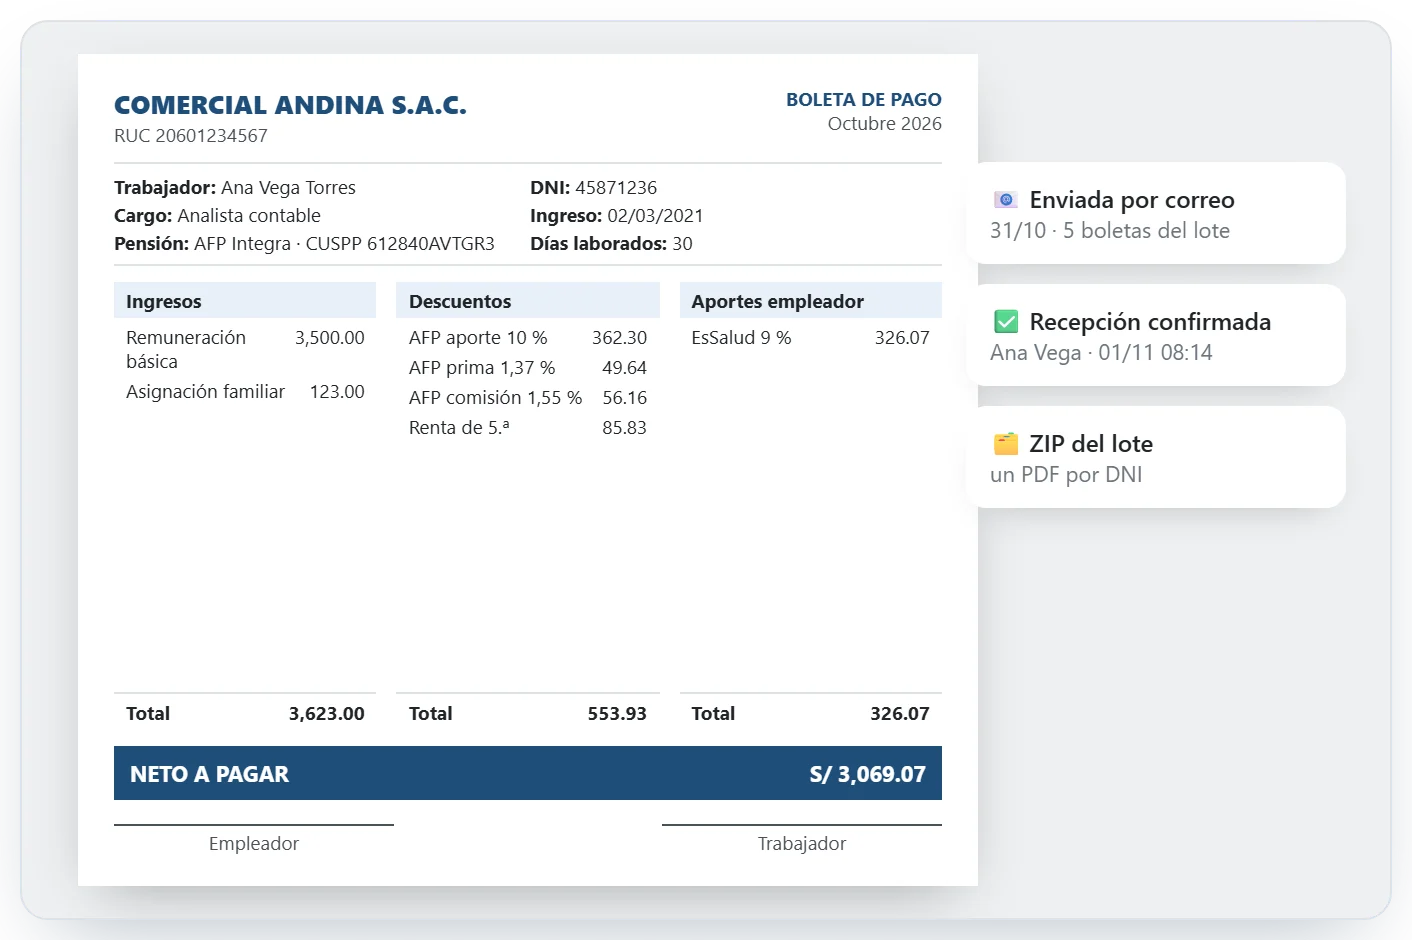Screen dimensions: 1412x940
Task: Click the 56.16 discount amount
Action: [624, 398]
